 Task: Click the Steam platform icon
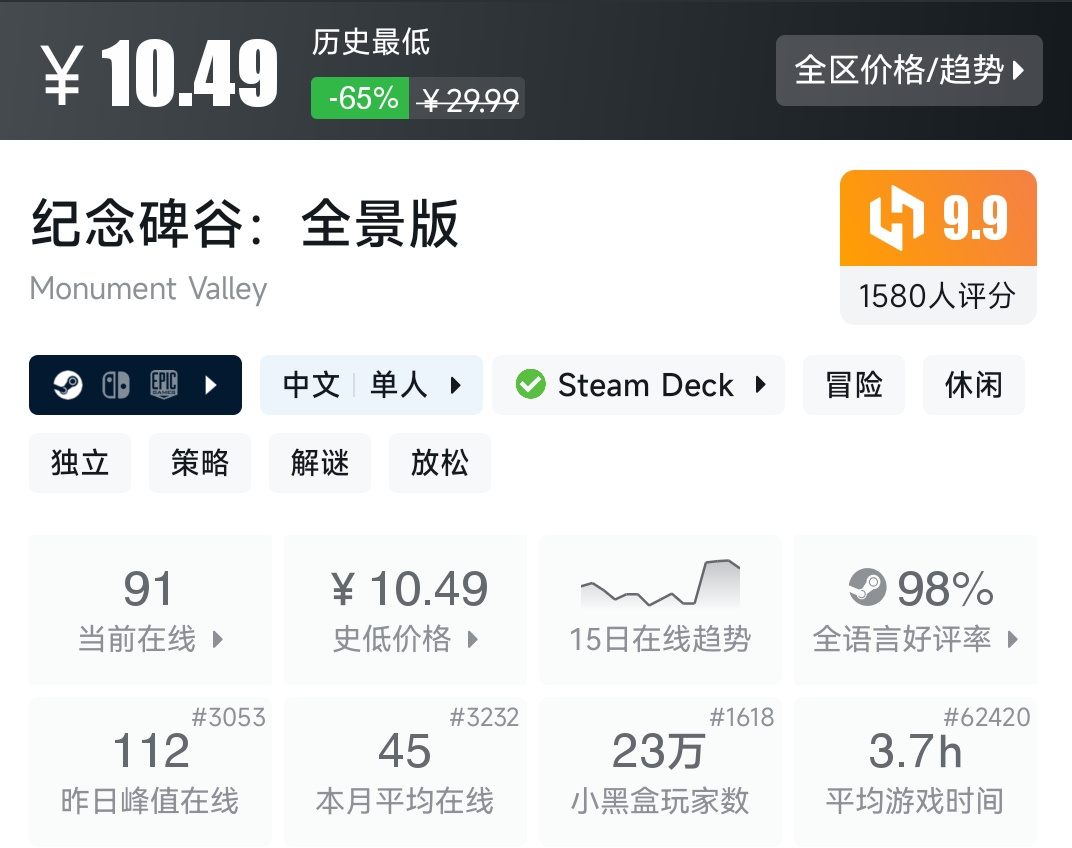click(x=68, y=385)
